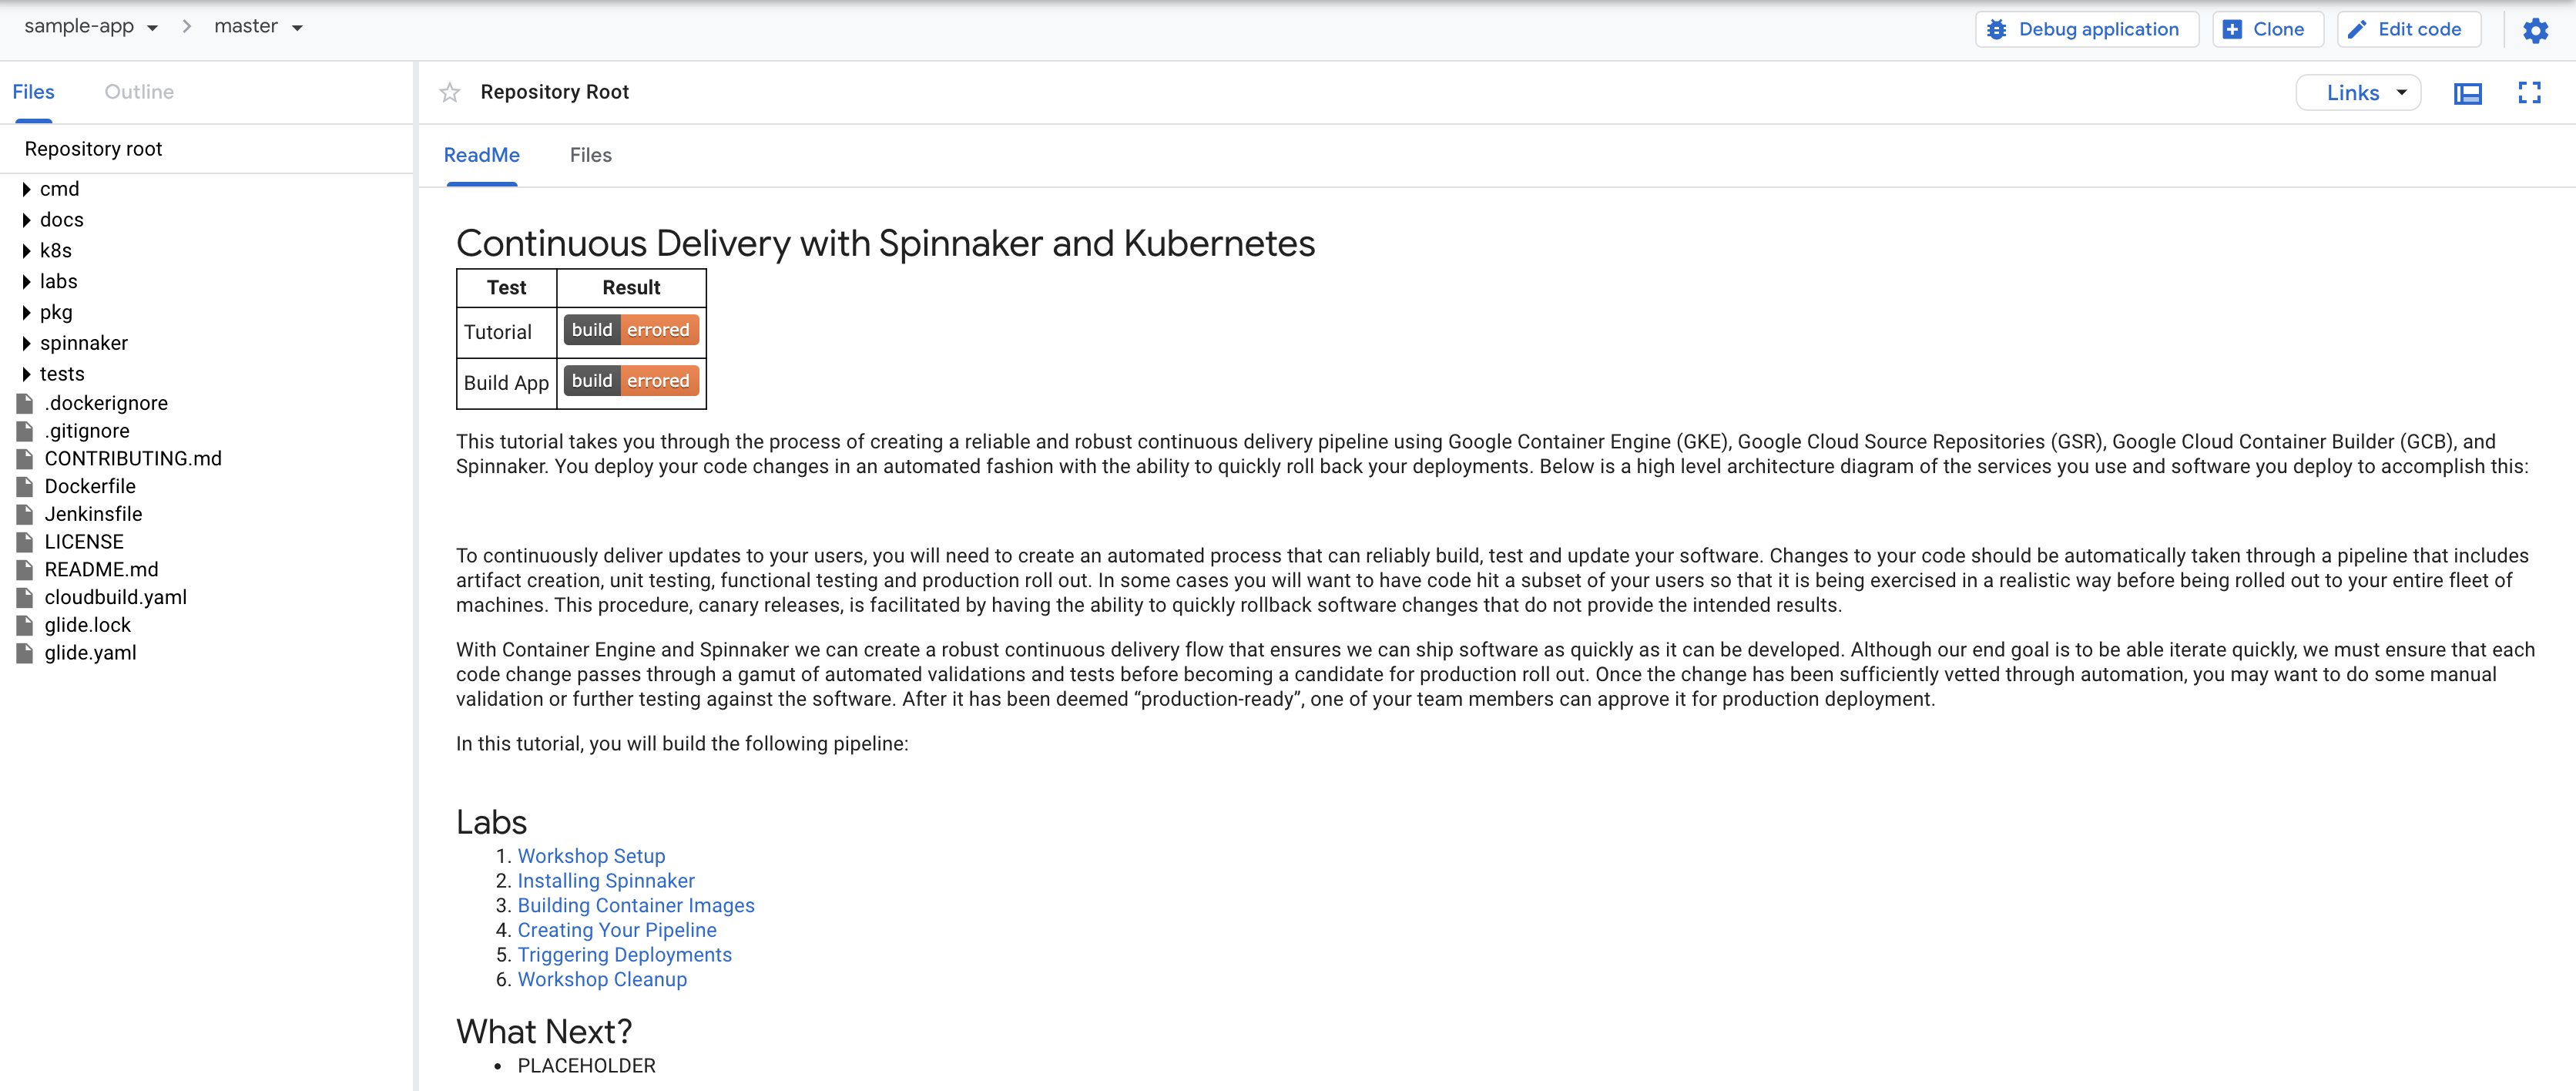Click the Clone button

[2266, 30]
